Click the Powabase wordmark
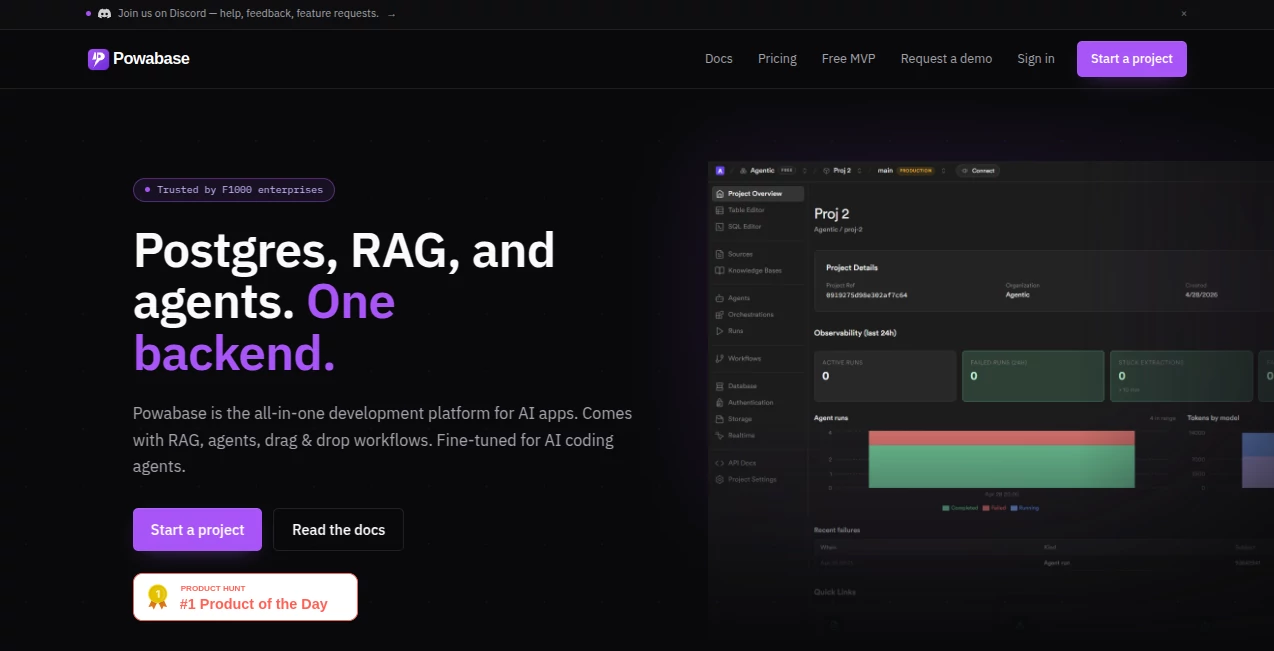 [x=151, y=59]
